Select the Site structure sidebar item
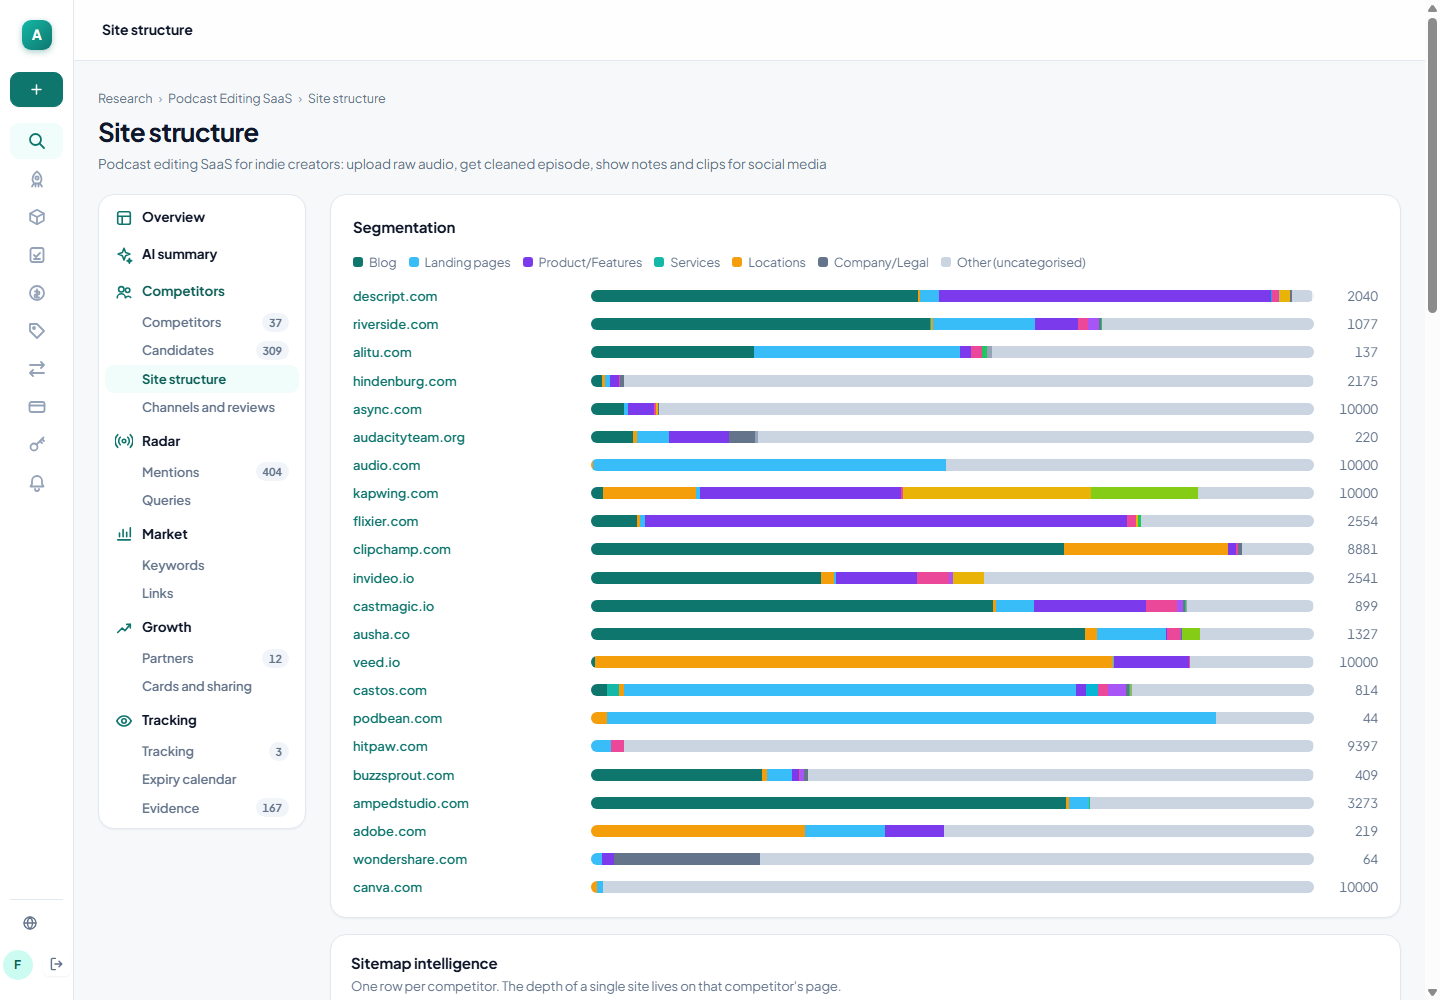Screen dimensions: 1440x1000 point(202,379)
